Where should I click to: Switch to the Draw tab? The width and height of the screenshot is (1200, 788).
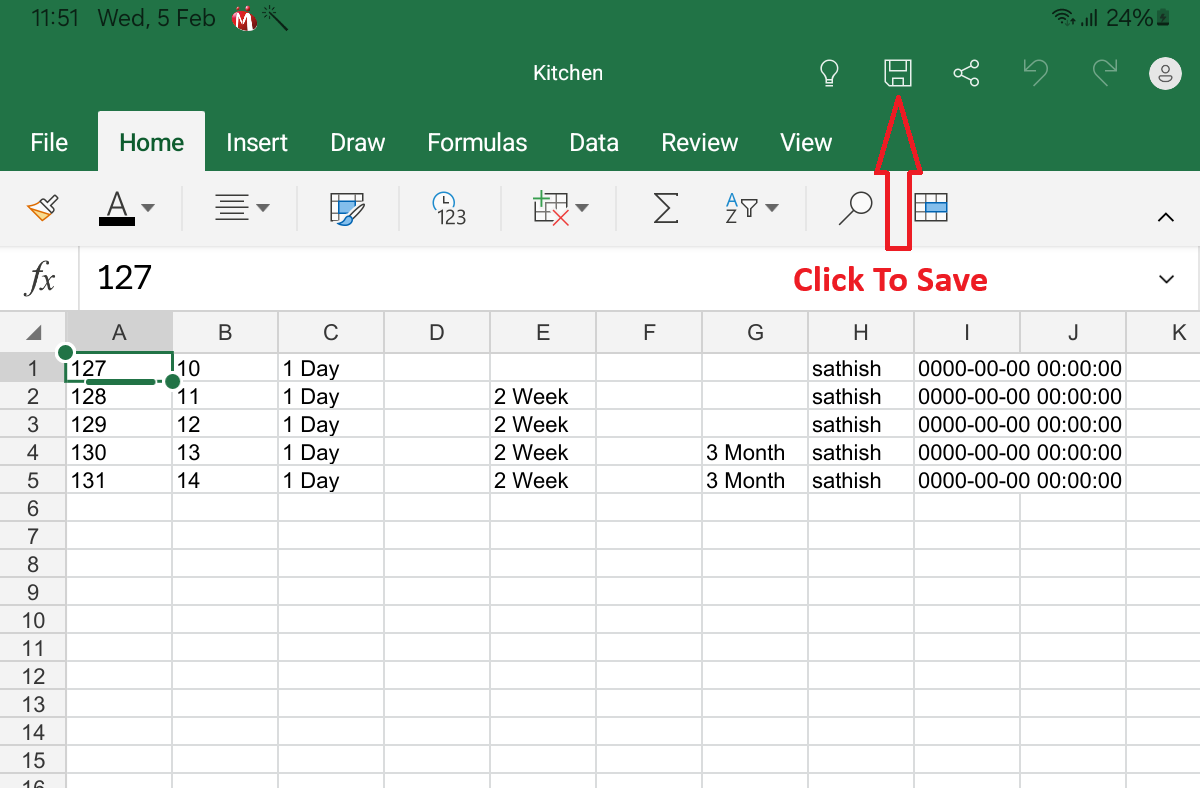[358, 143]
